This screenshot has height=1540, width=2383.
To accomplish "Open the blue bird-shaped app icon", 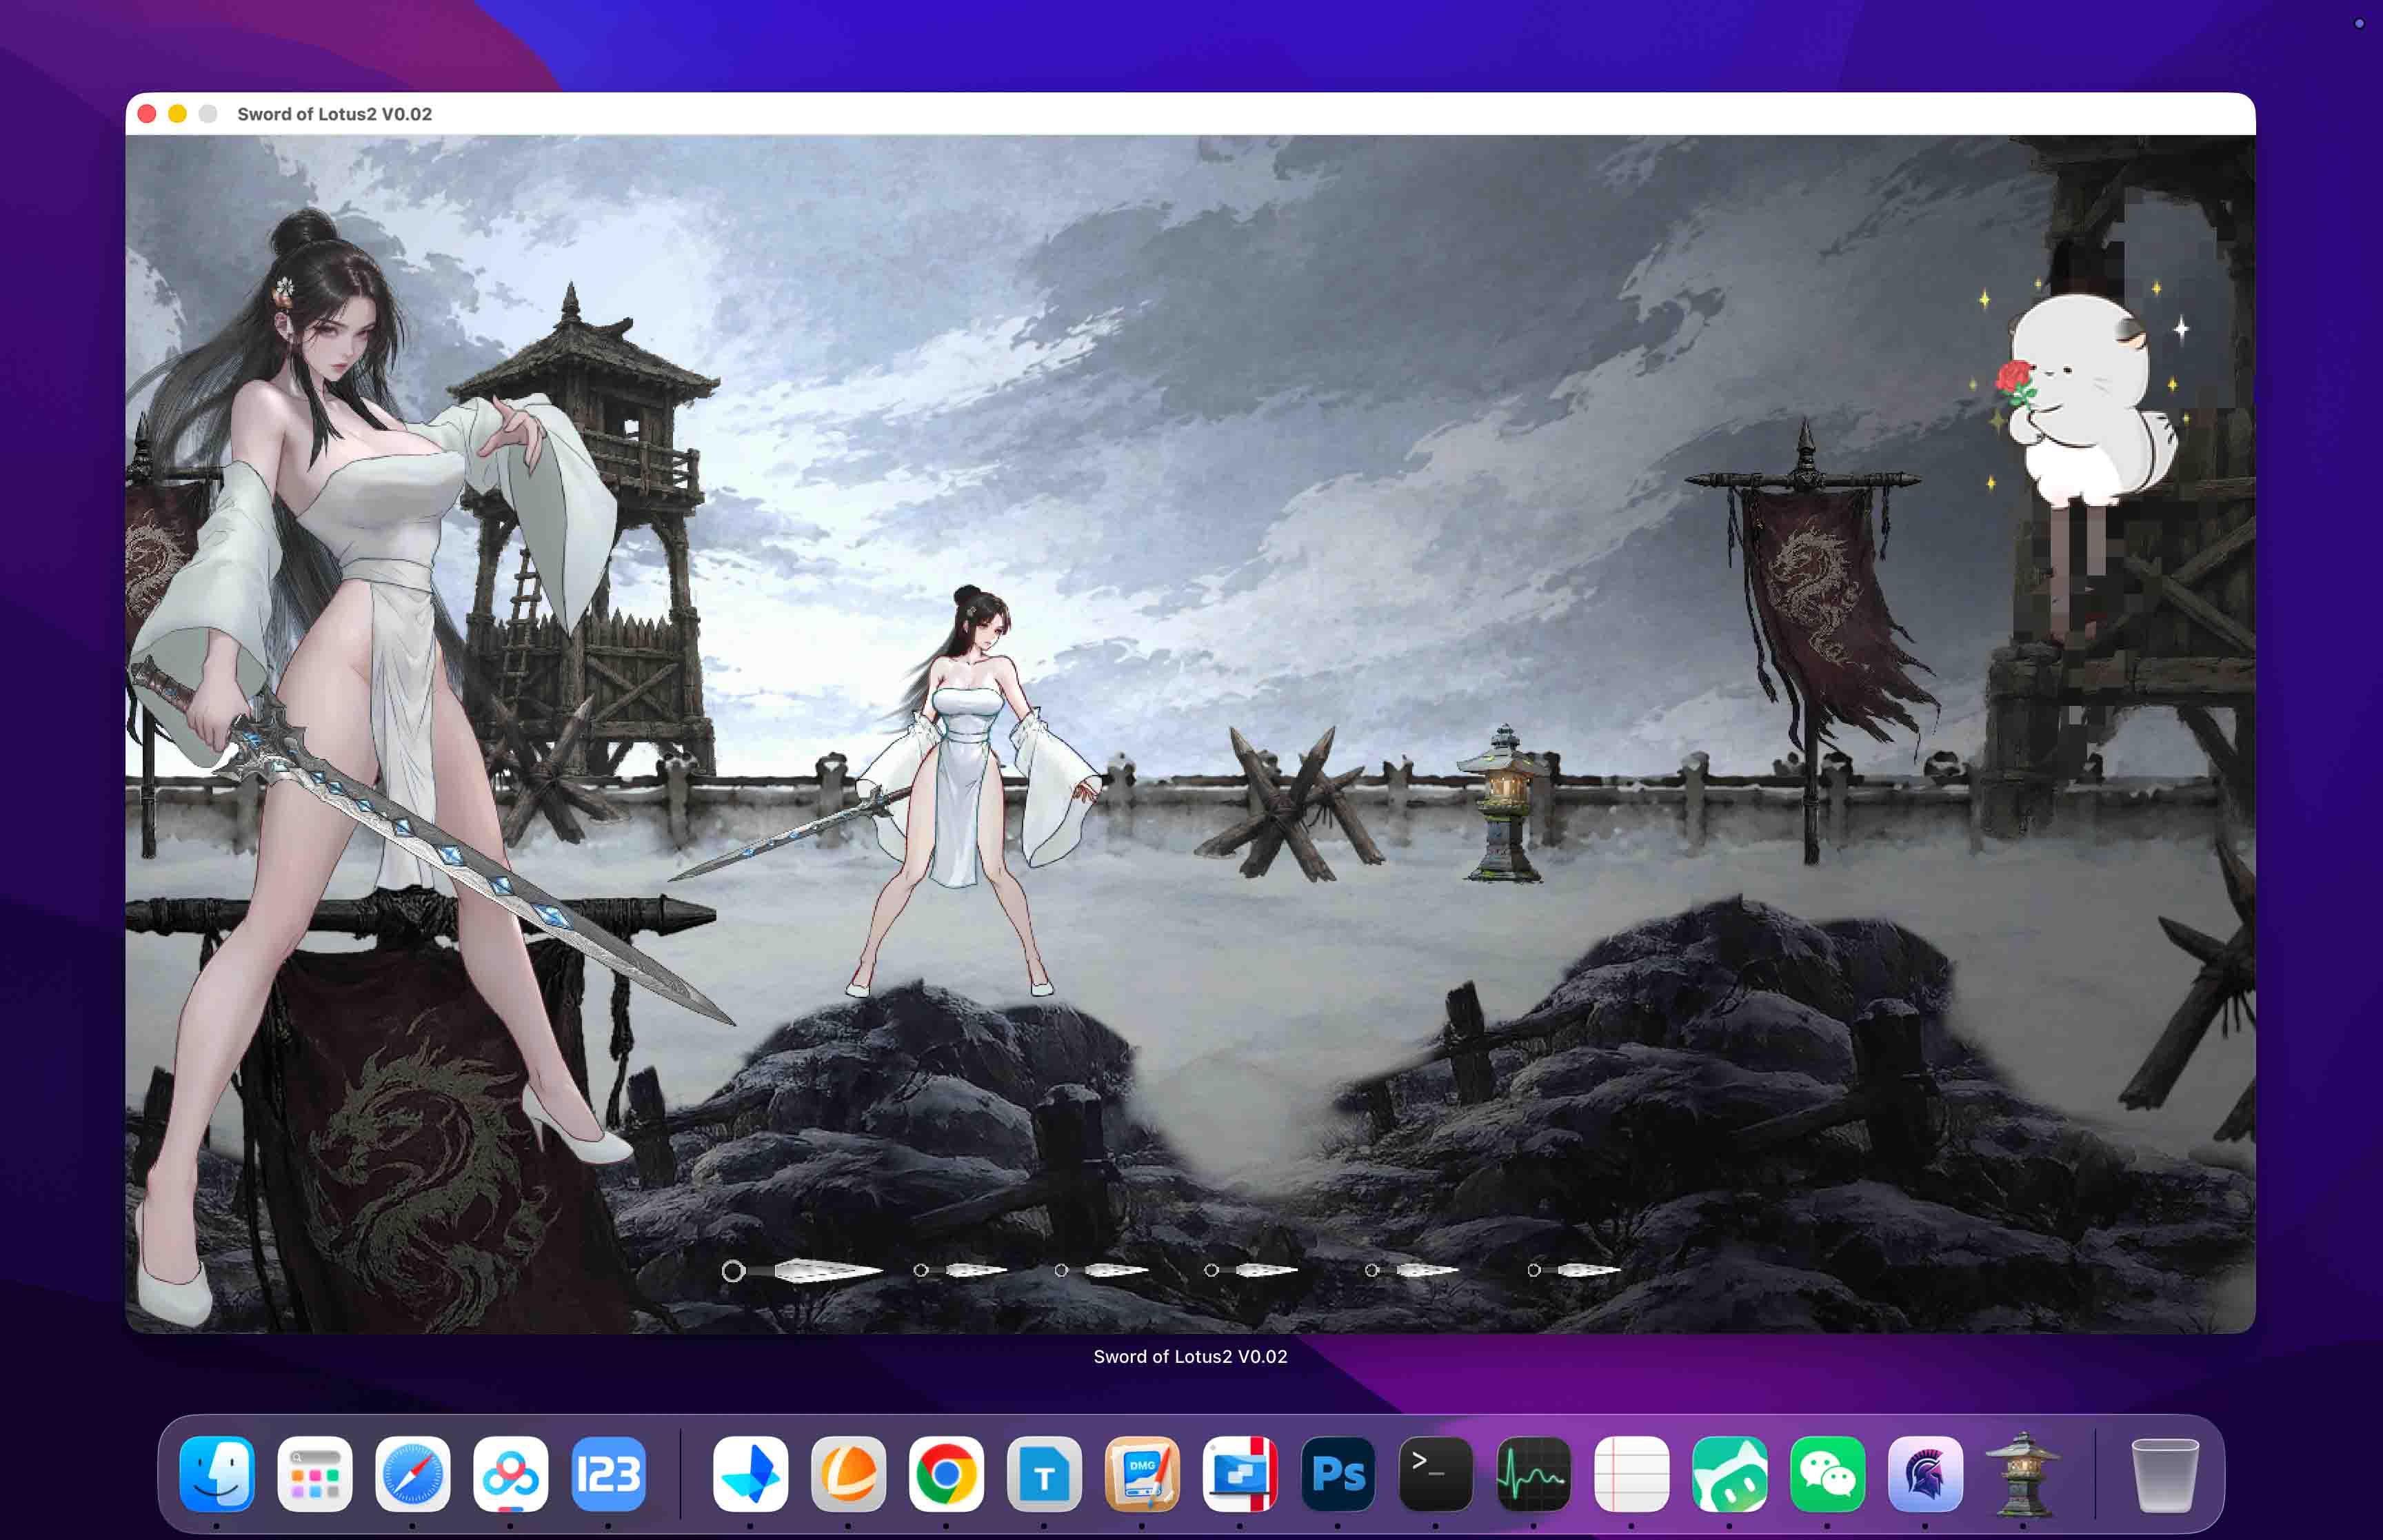I will click(750, 1474).
